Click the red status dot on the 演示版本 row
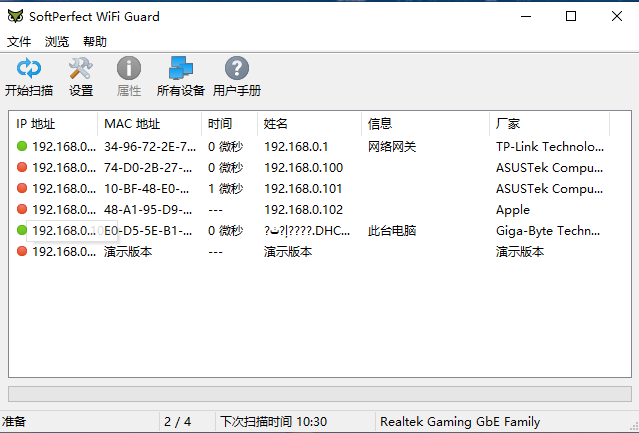The height and width of the screenshot is (433, 639). point(22,251)
